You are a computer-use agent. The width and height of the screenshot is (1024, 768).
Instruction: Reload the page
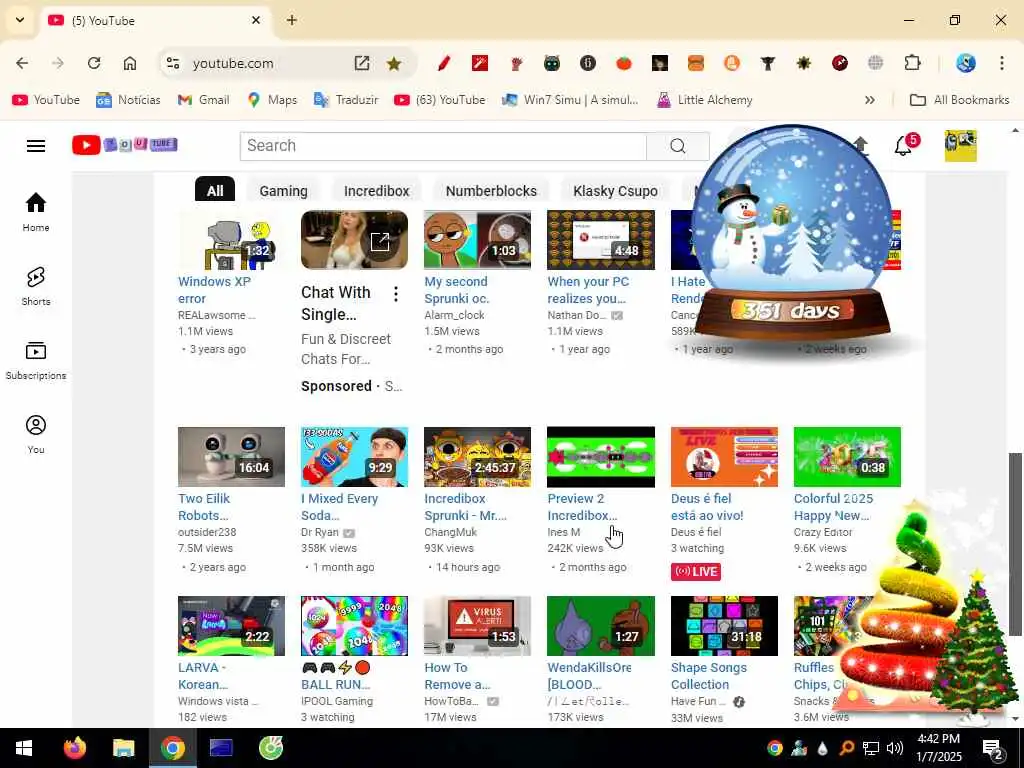(94, 63)
